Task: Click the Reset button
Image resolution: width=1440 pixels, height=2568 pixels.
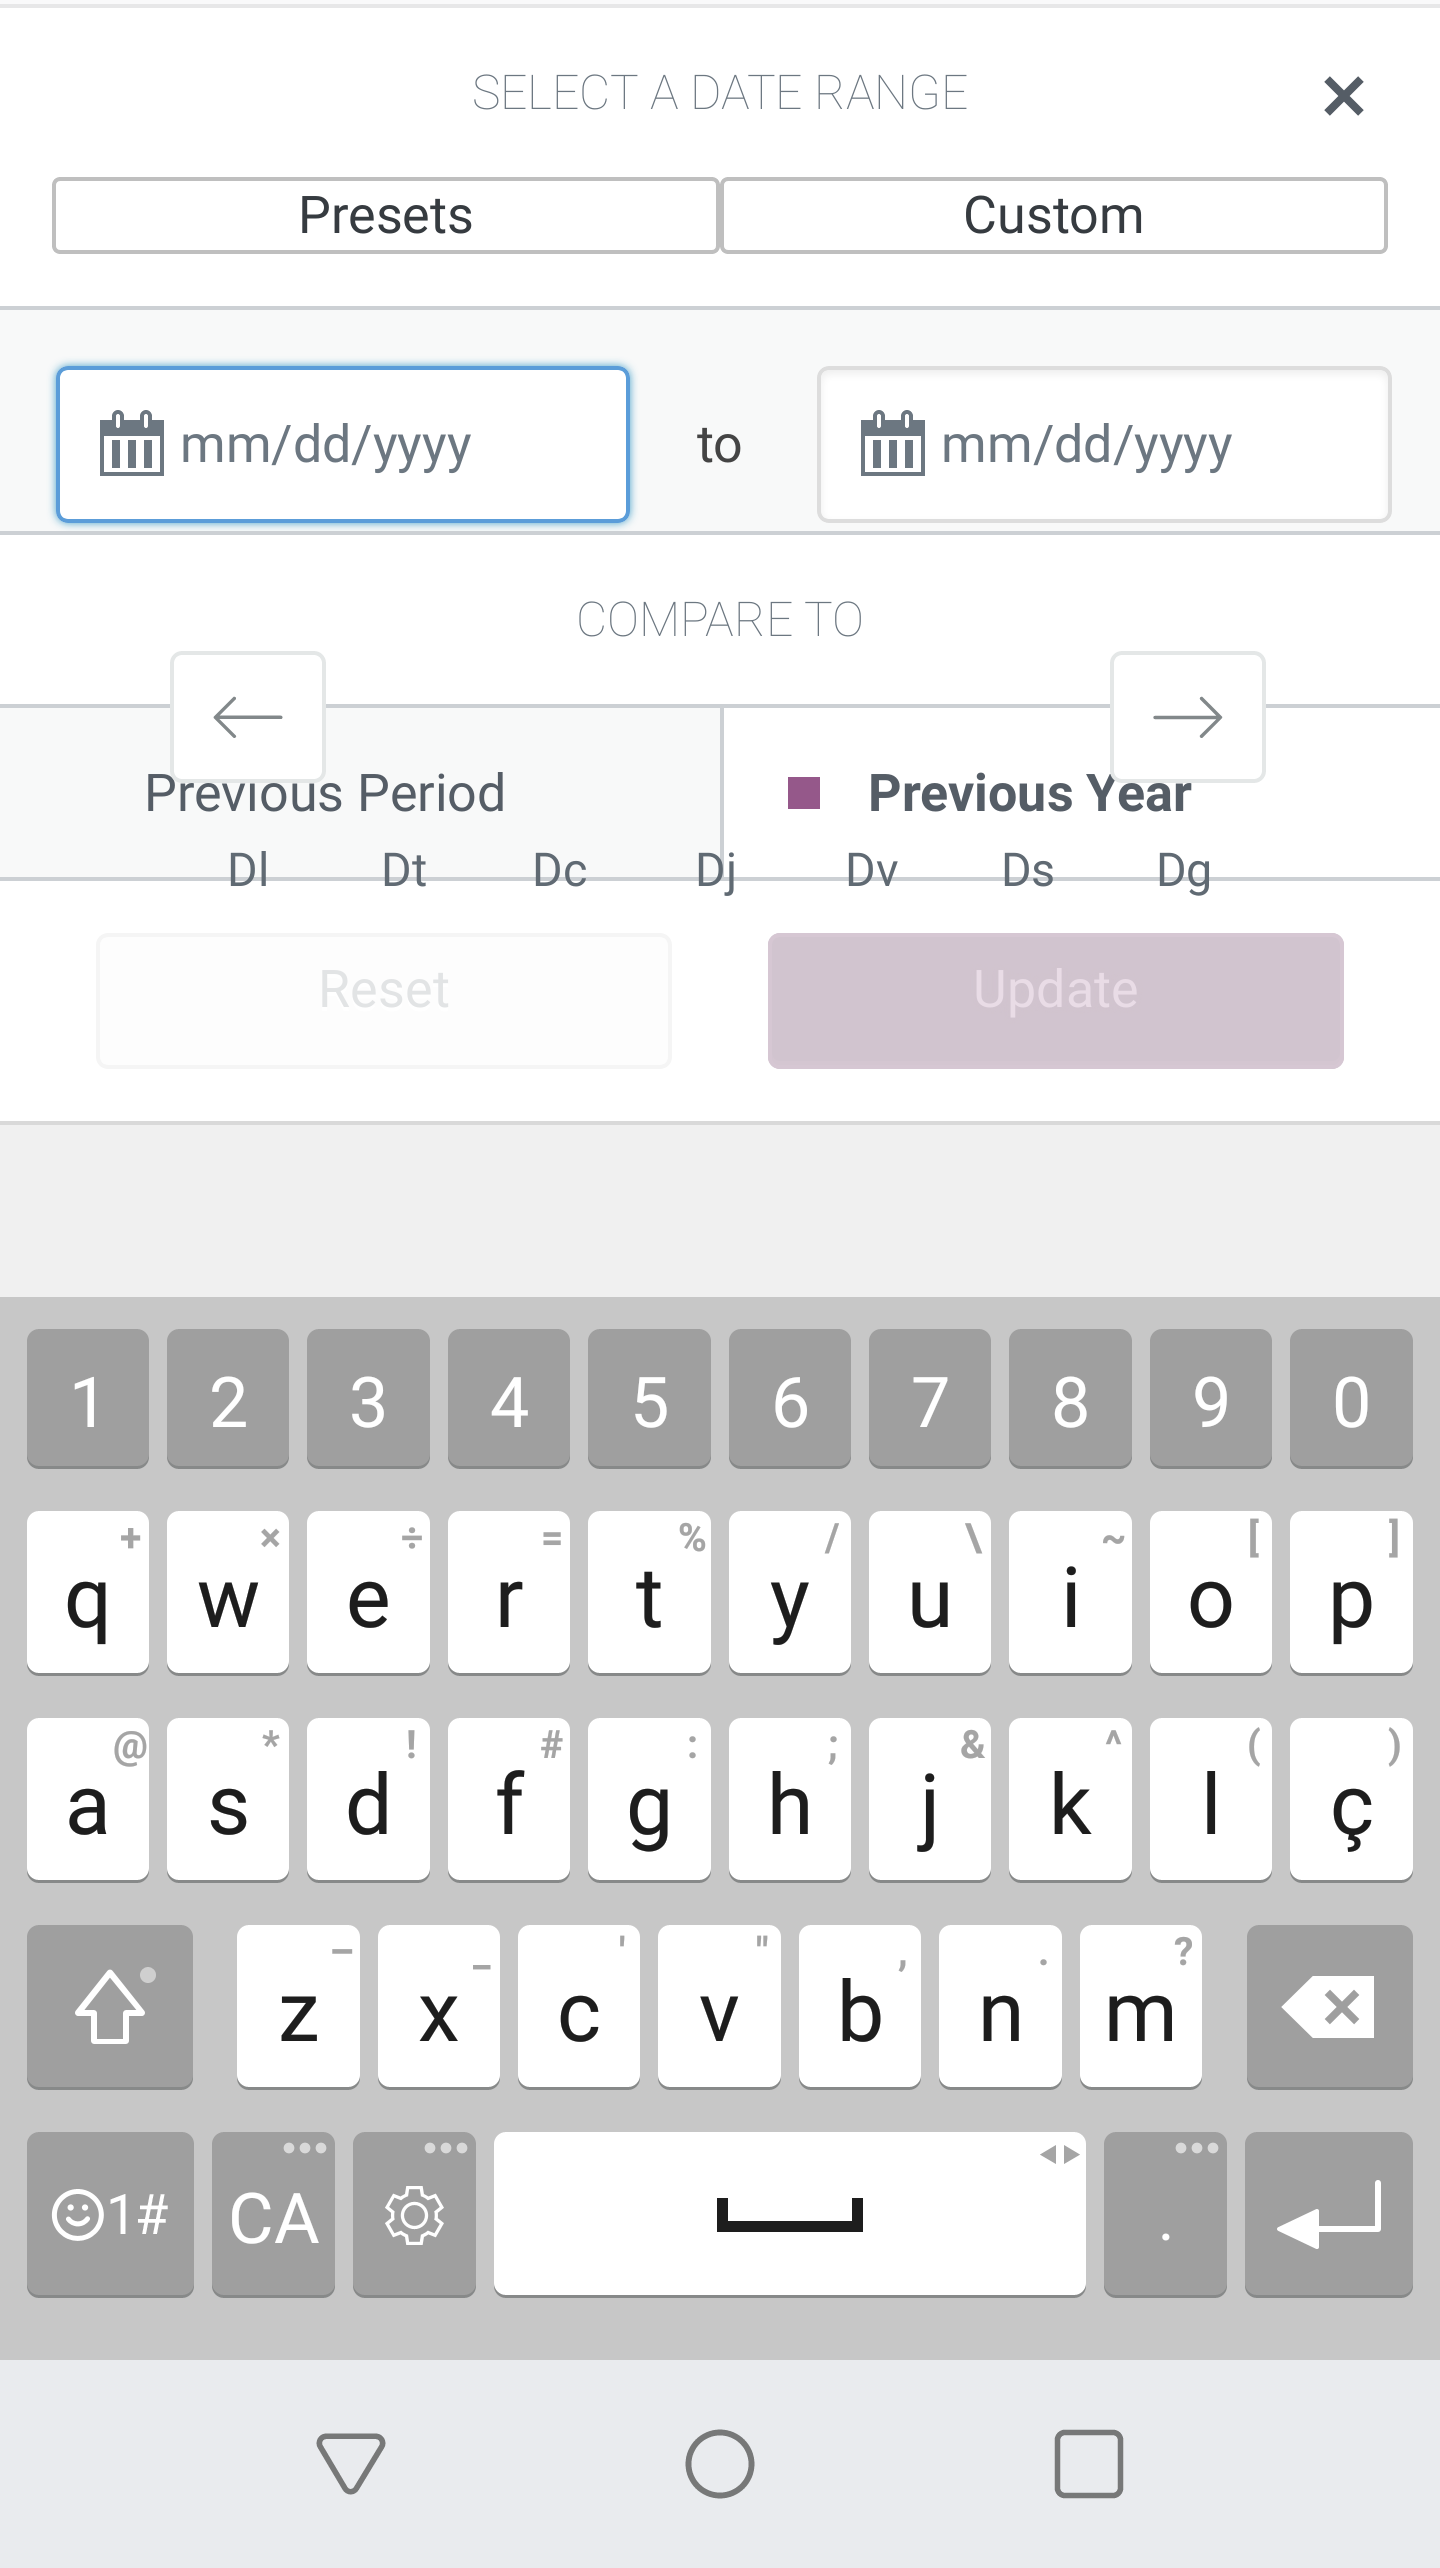Action: [384, 1001]
